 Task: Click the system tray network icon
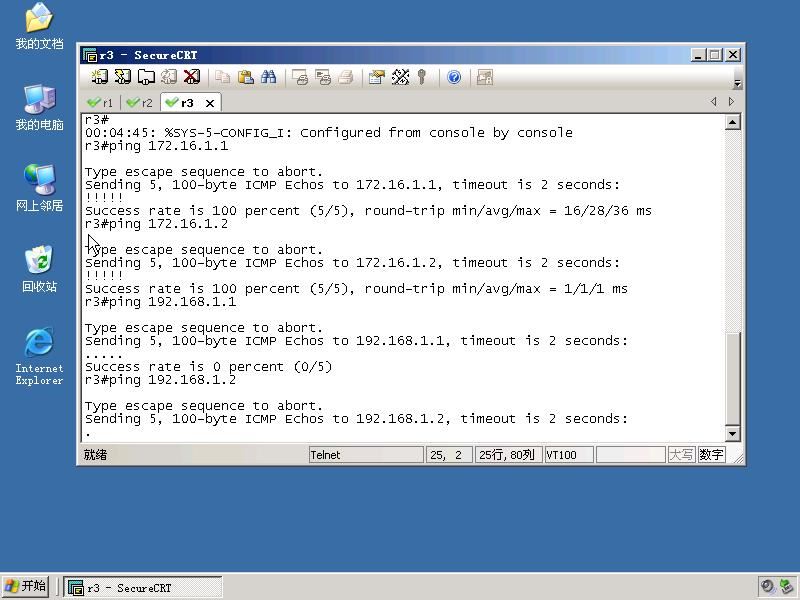coord(786,586)
